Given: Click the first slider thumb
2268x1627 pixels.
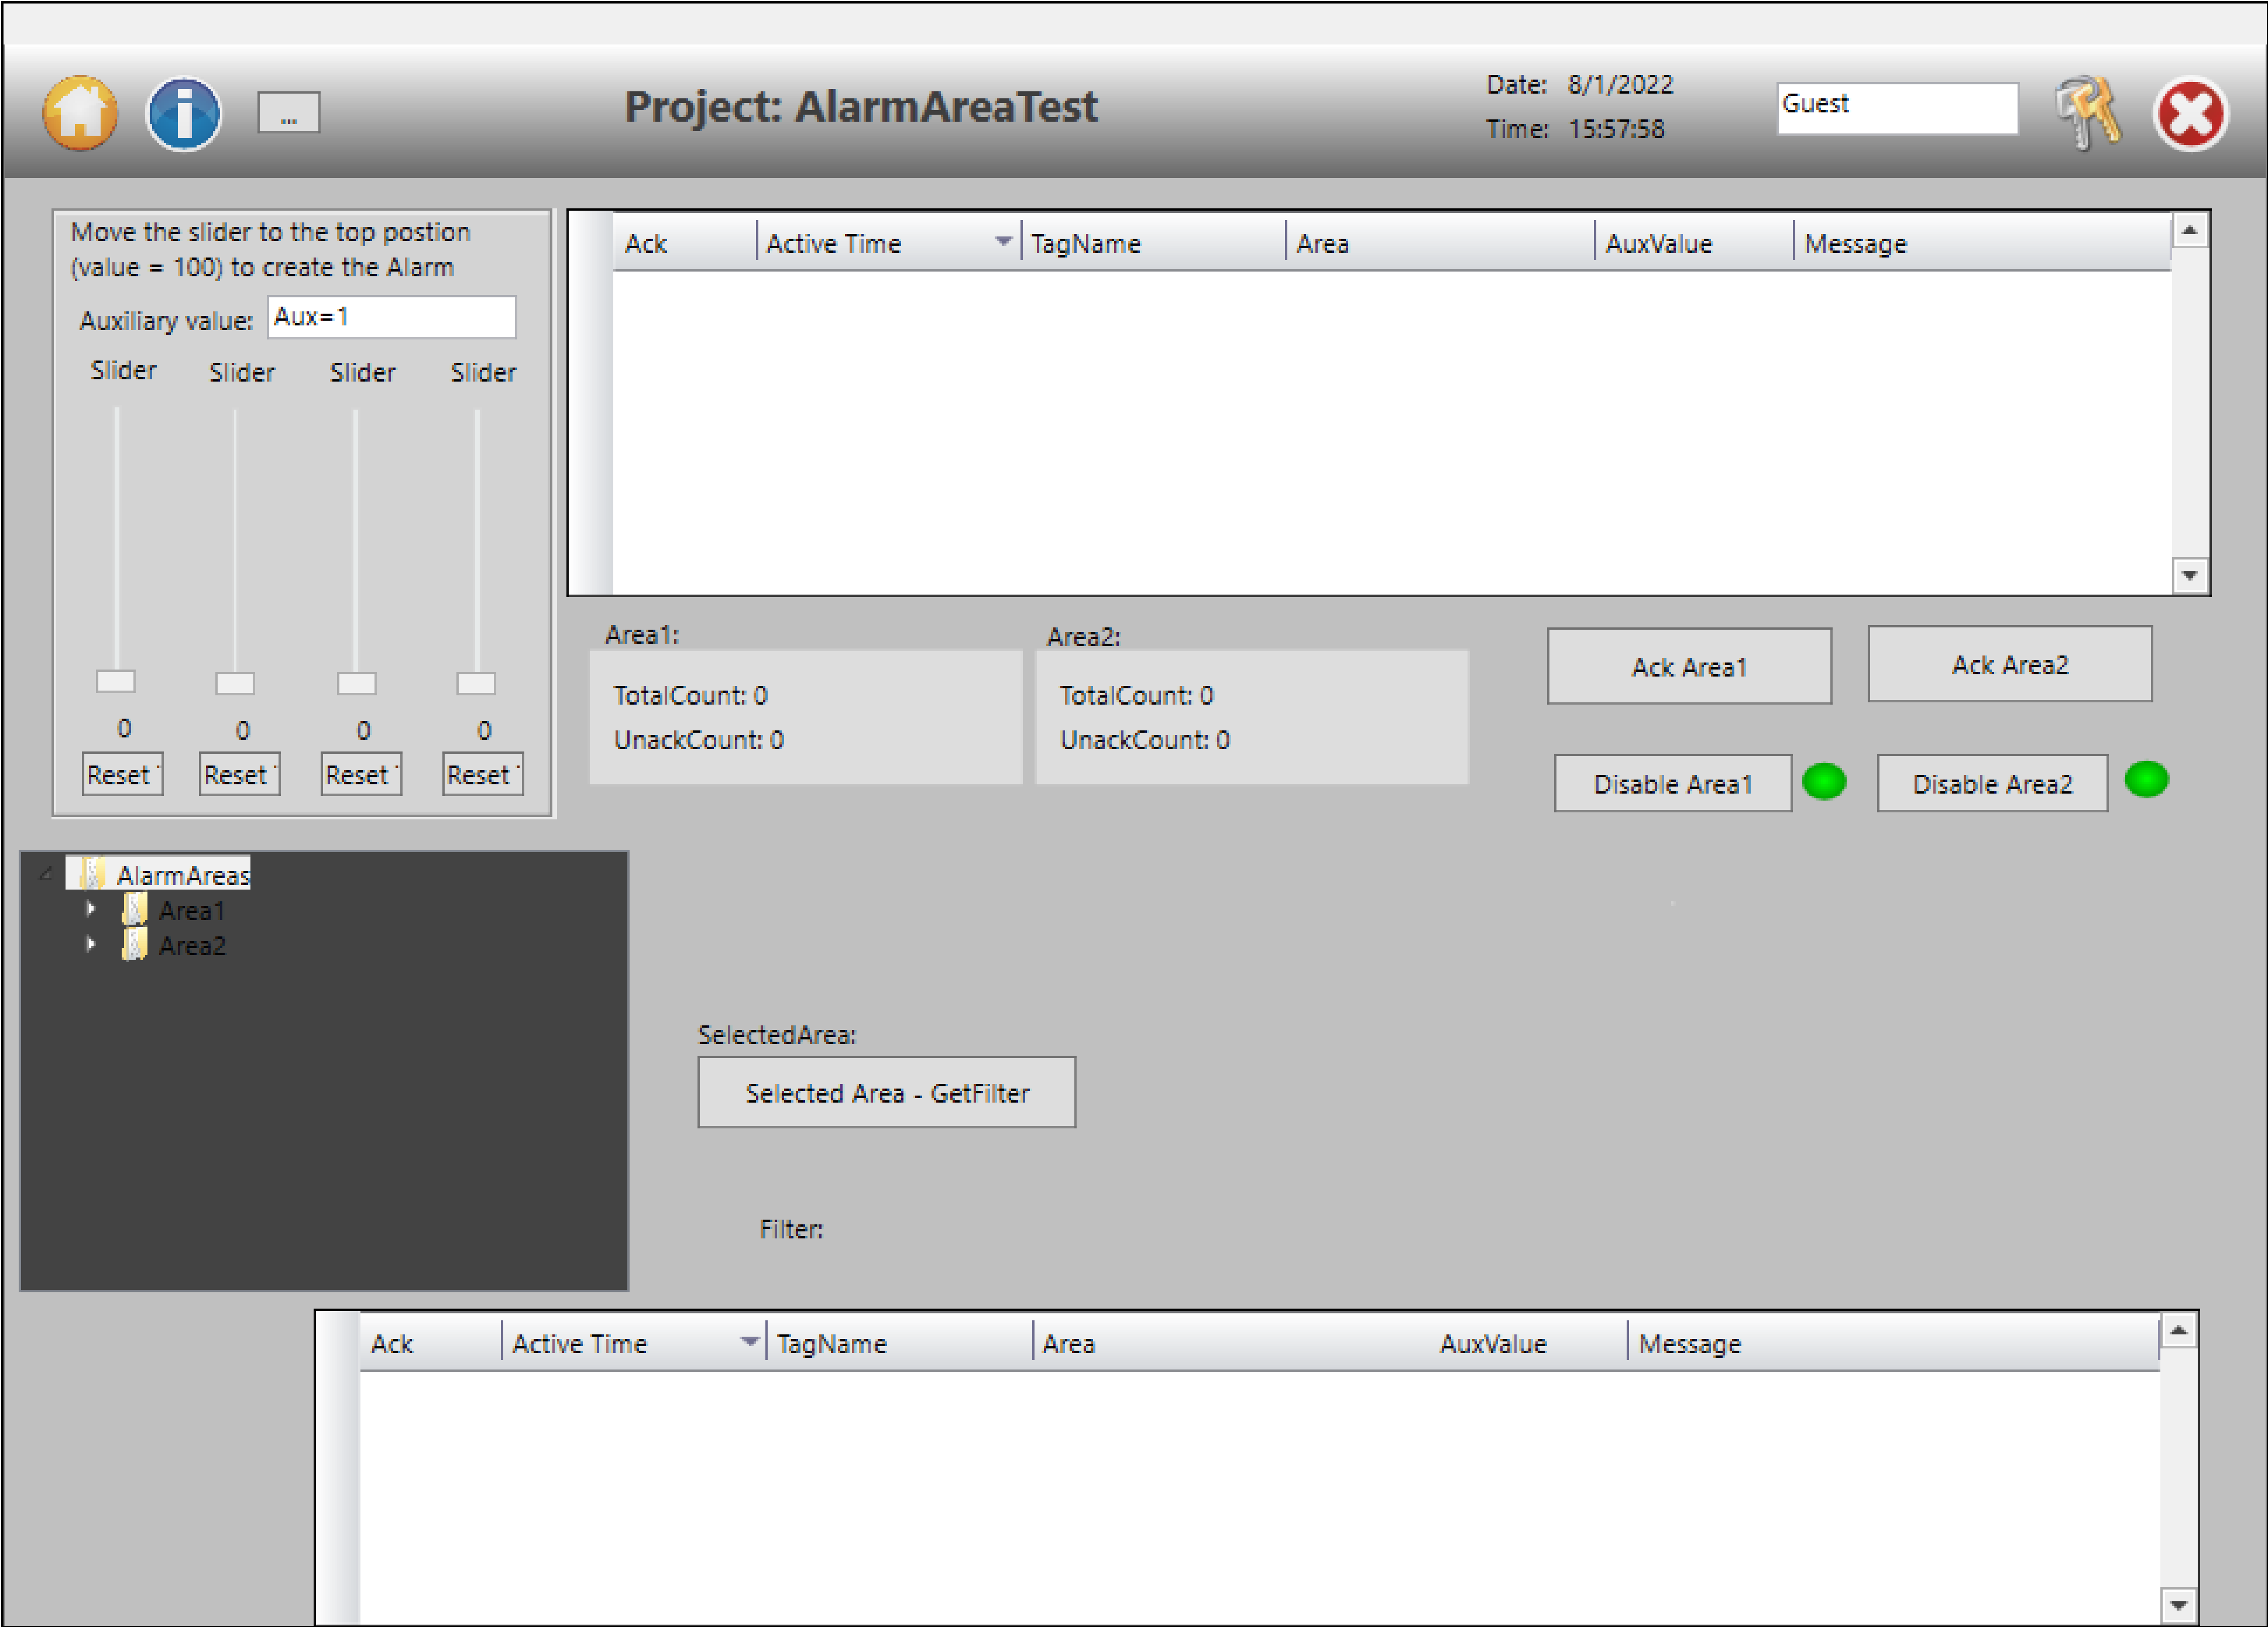Looking at the screenshot, I should point(116,681).
